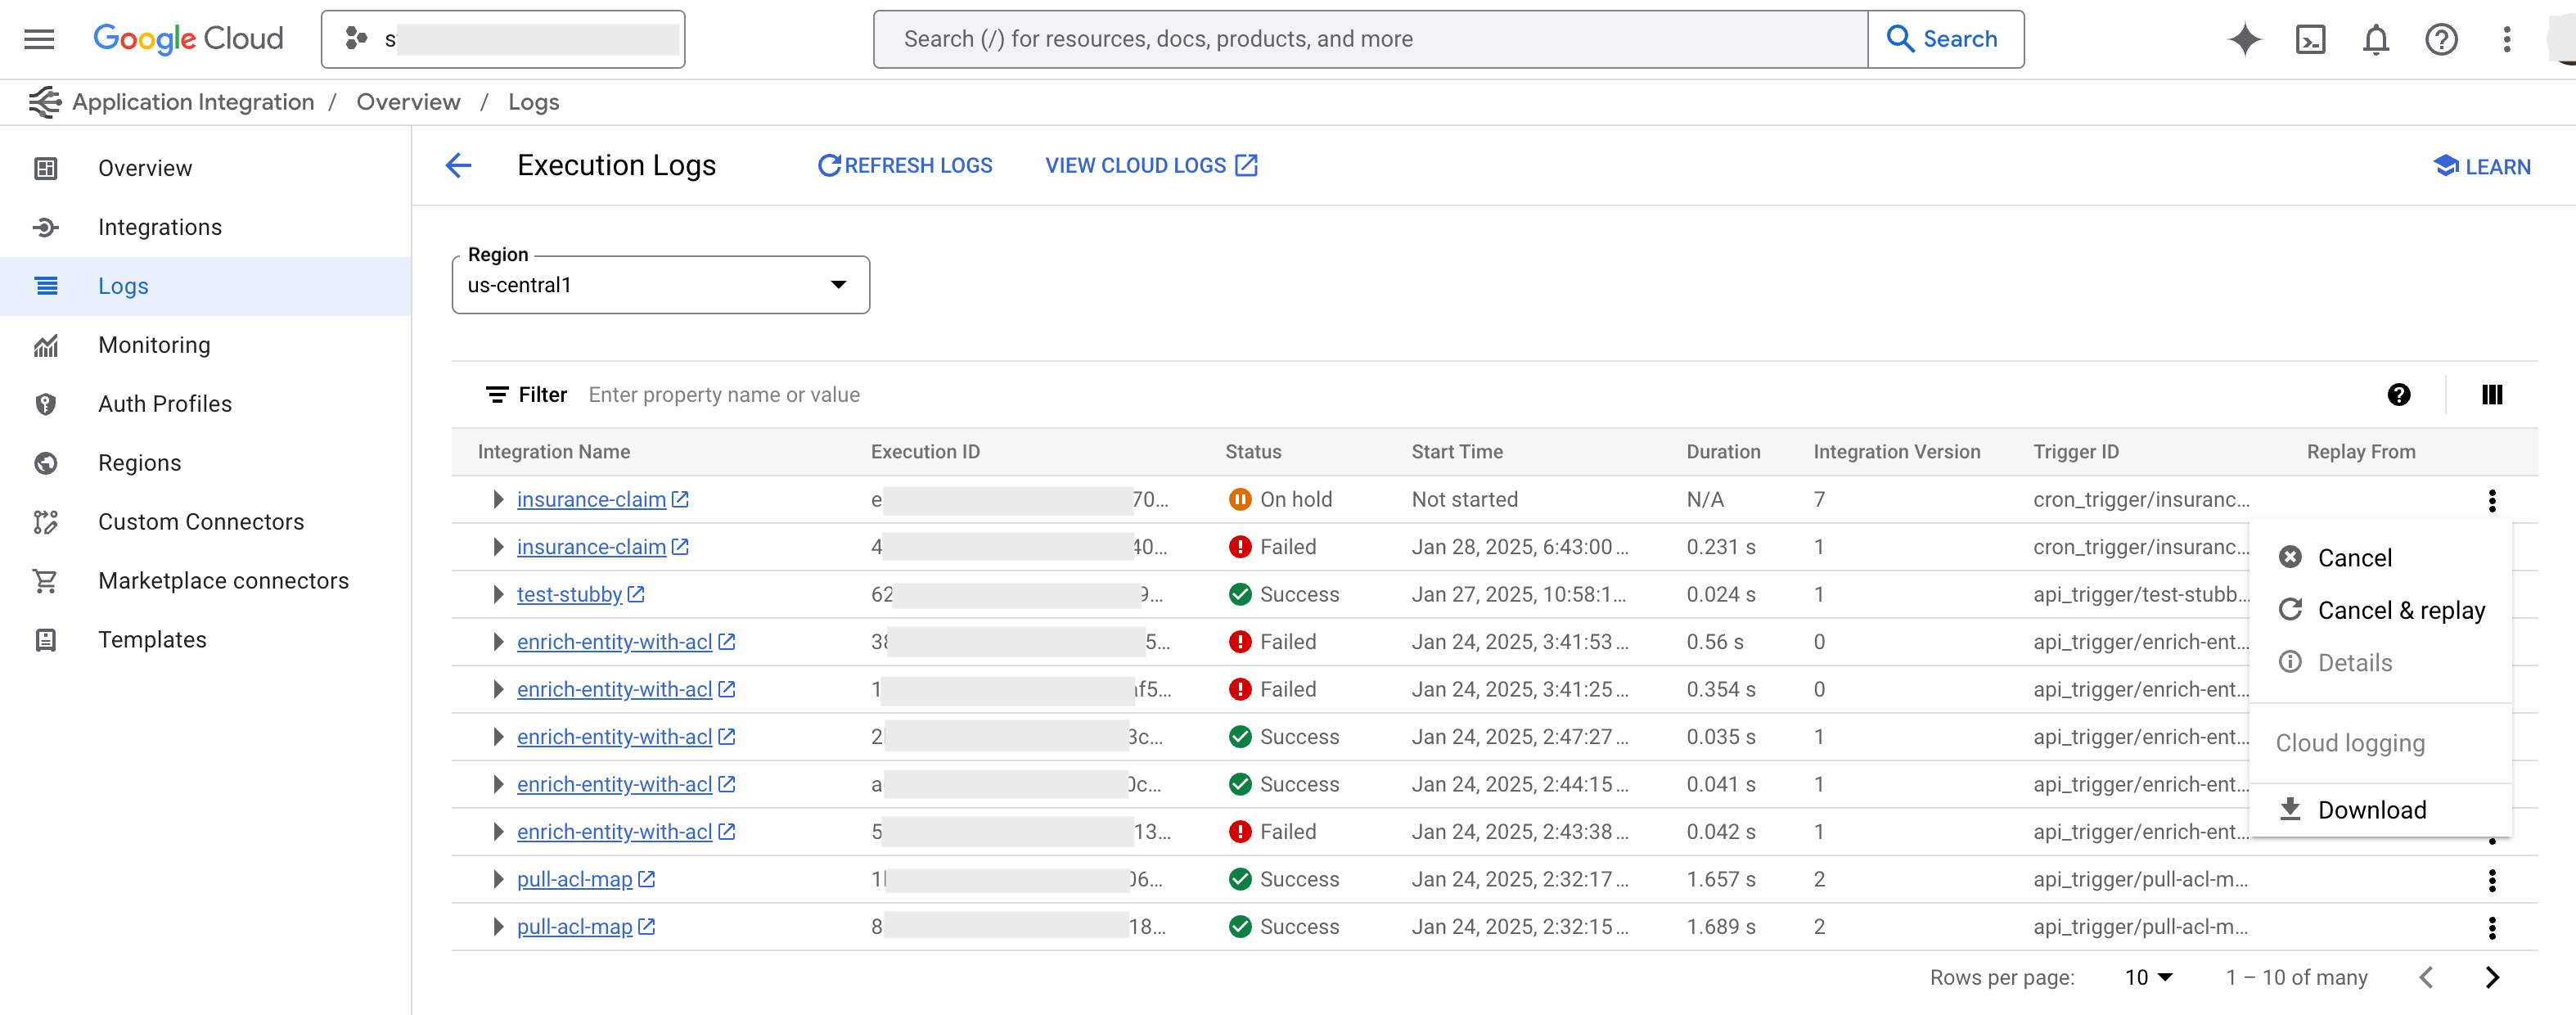
Task: Click the back arrow navigation icon
Action: pos(457,165)
